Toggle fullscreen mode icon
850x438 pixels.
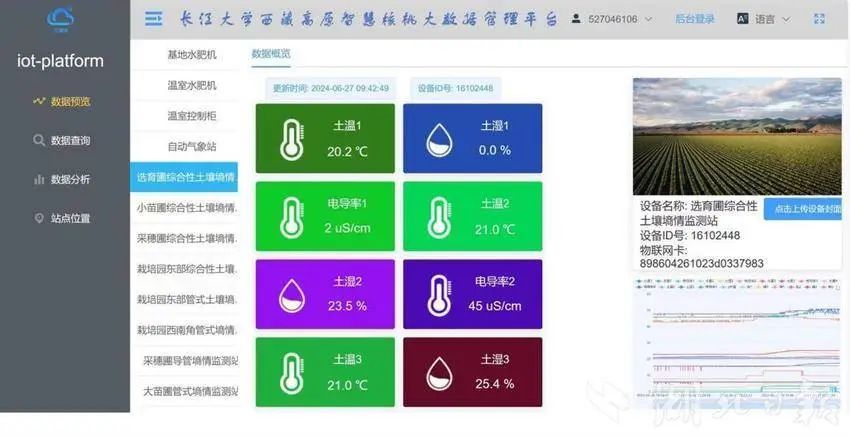(x=819, y=19)
